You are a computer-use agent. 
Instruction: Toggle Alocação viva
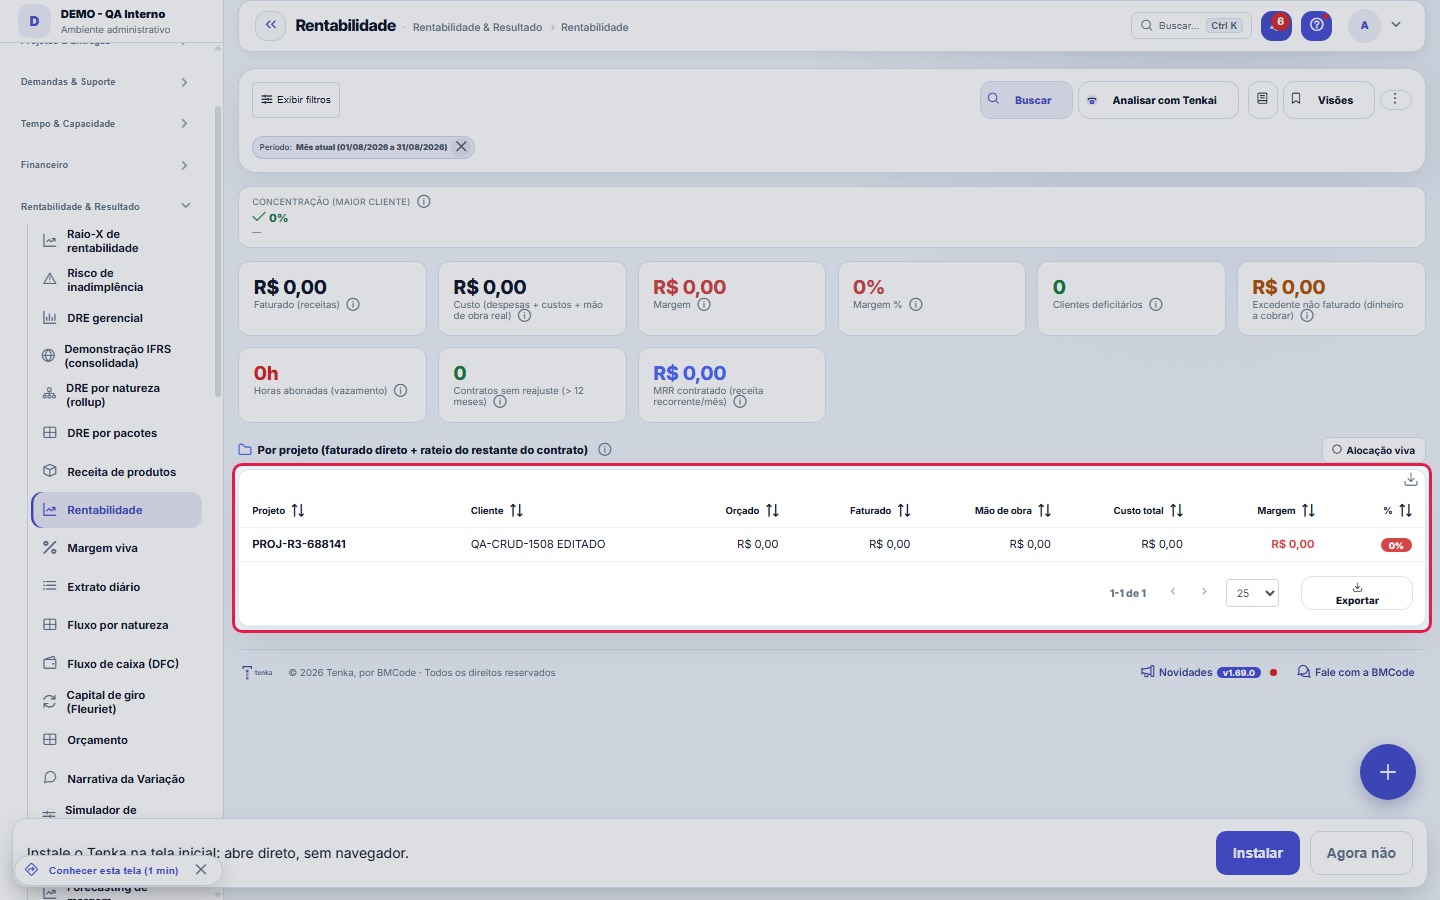1374,450
